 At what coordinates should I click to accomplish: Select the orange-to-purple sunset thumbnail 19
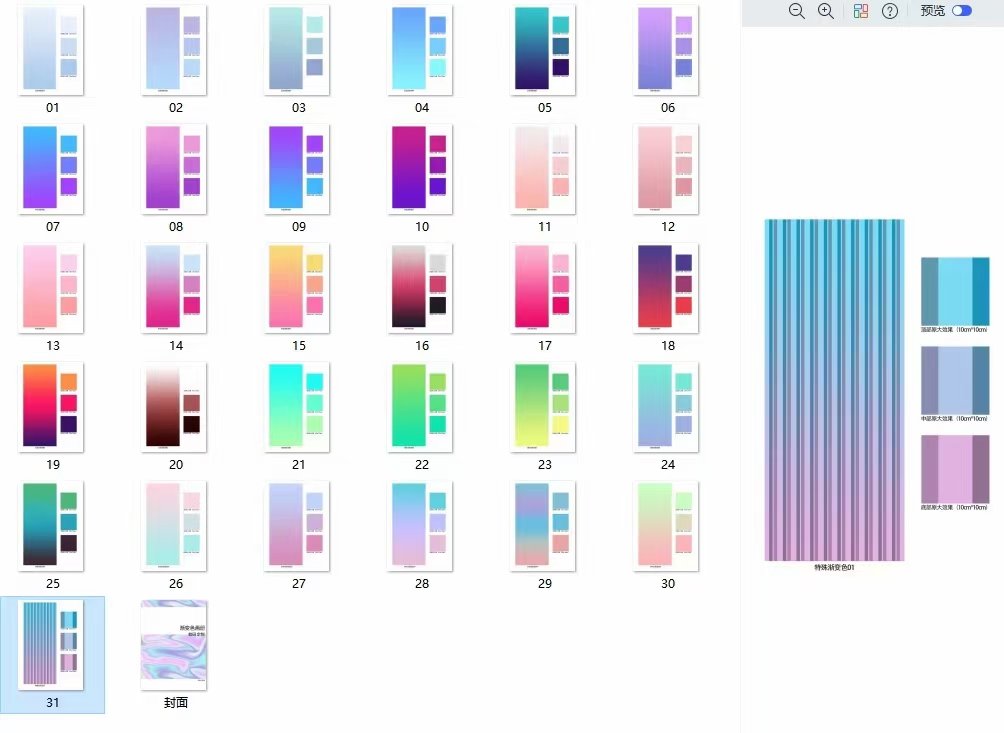[x=52, y=406]
